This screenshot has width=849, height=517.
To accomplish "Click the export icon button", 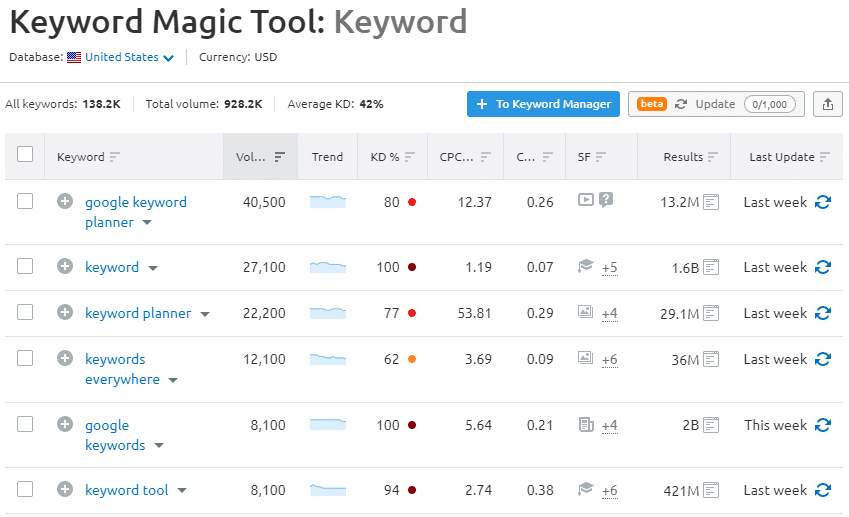I will pyautogui.click(x=828, y=104).
